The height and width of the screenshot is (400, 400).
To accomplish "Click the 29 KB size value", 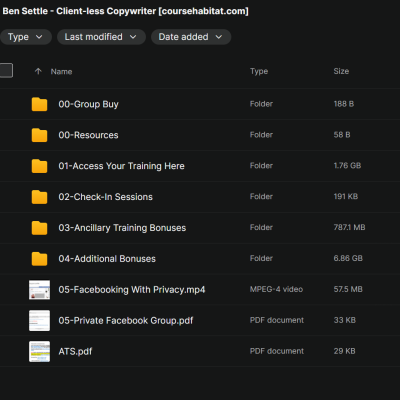I will point(344,351).
